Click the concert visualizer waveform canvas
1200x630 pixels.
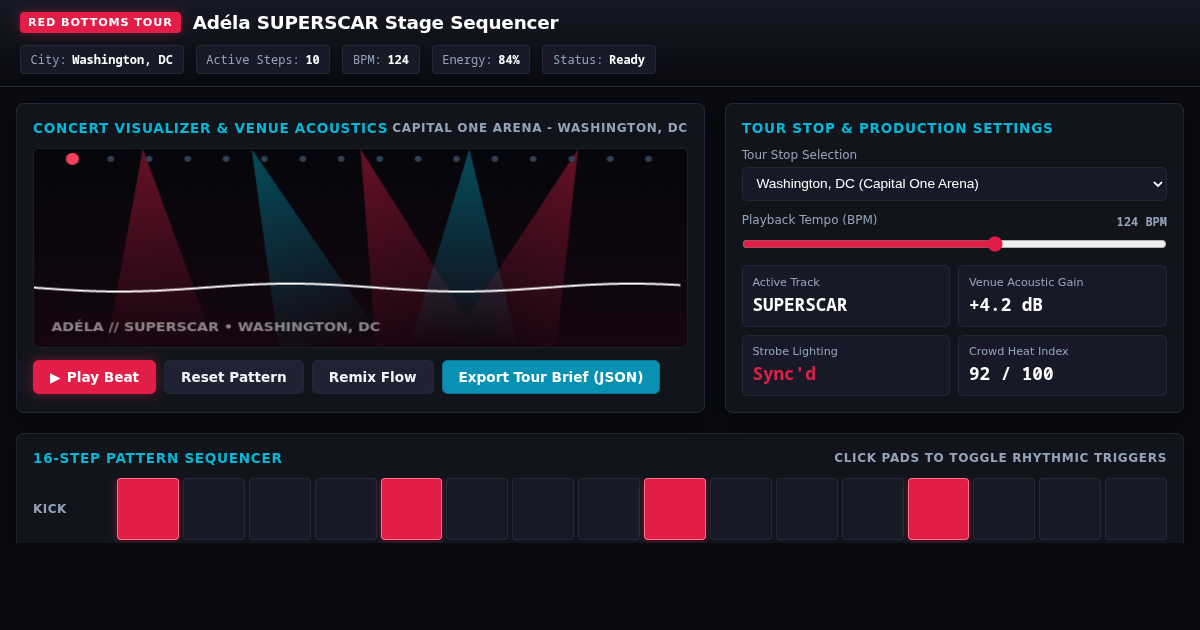360,248
